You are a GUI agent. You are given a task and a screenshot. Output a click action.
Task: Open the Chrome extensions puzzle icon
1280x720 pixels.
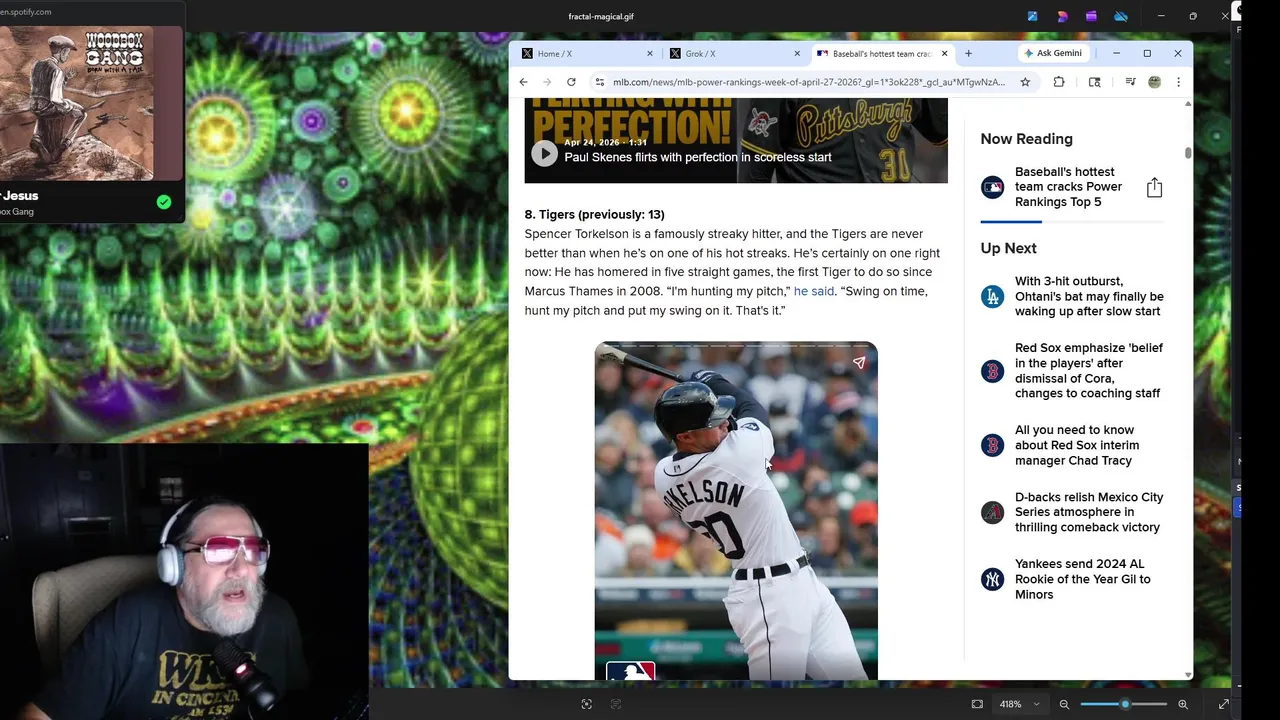1059,82
